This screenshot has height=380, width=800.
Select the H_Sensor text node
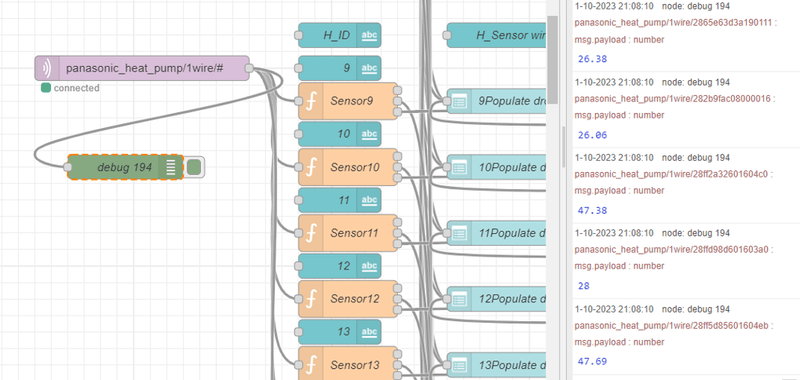pos(497,35)
